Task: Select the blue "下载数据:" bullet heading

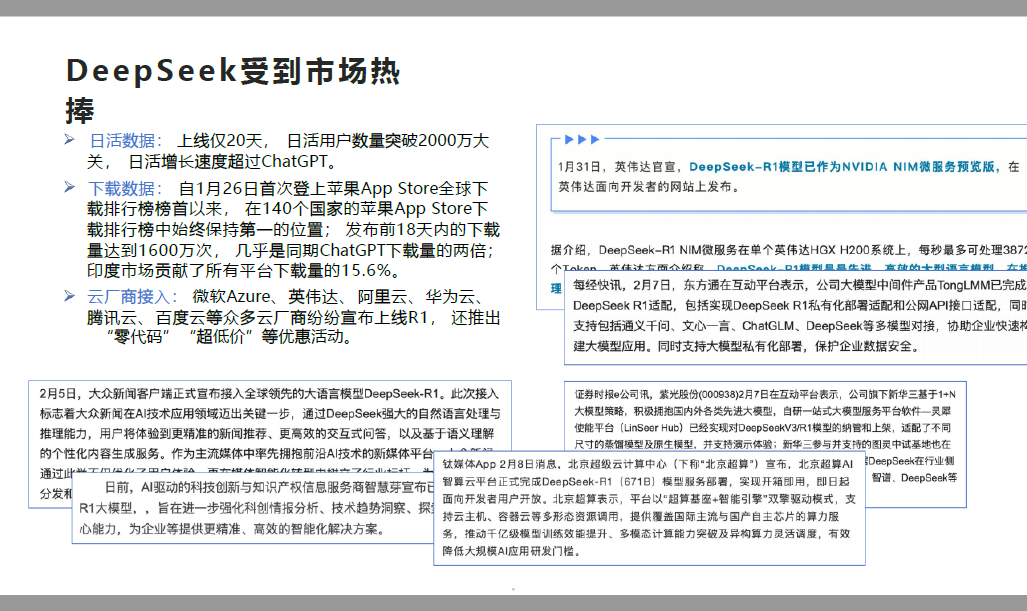Action: 125,189
